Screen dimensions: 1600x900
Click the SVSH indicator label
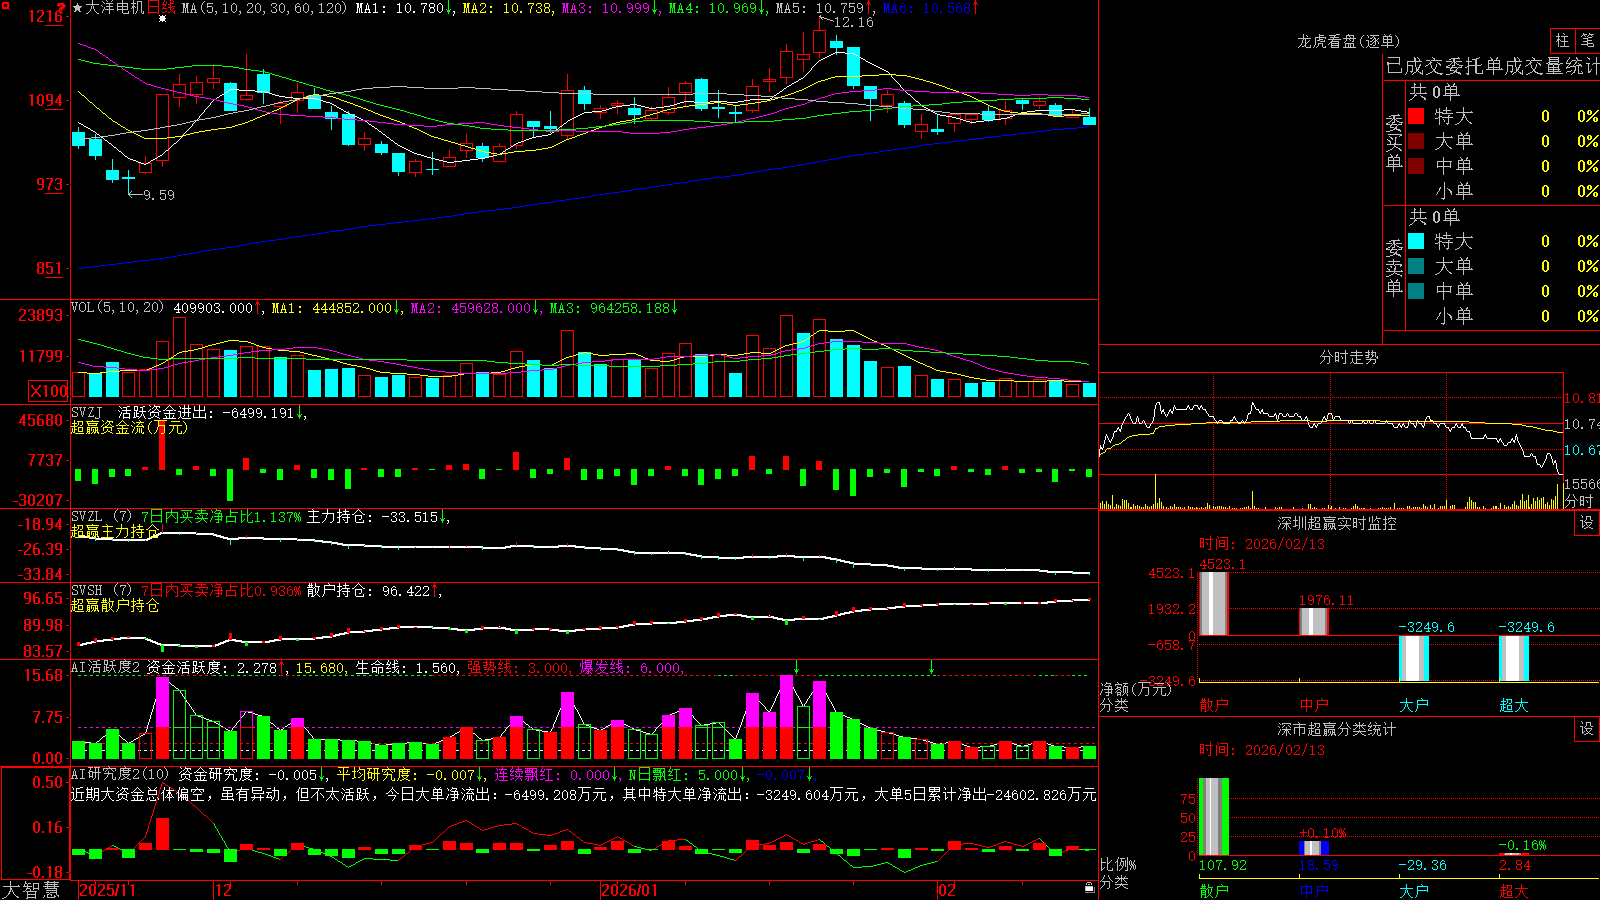tap(86, 591)
